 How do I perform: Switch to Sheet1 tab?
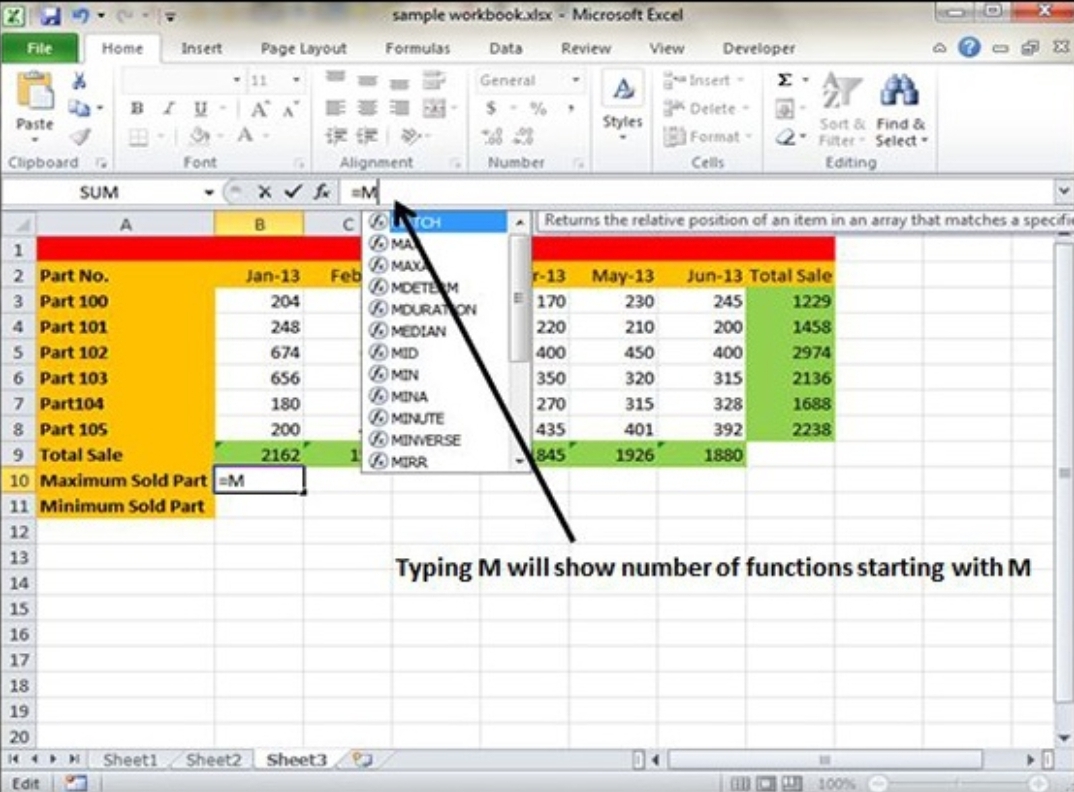(129, 759)
